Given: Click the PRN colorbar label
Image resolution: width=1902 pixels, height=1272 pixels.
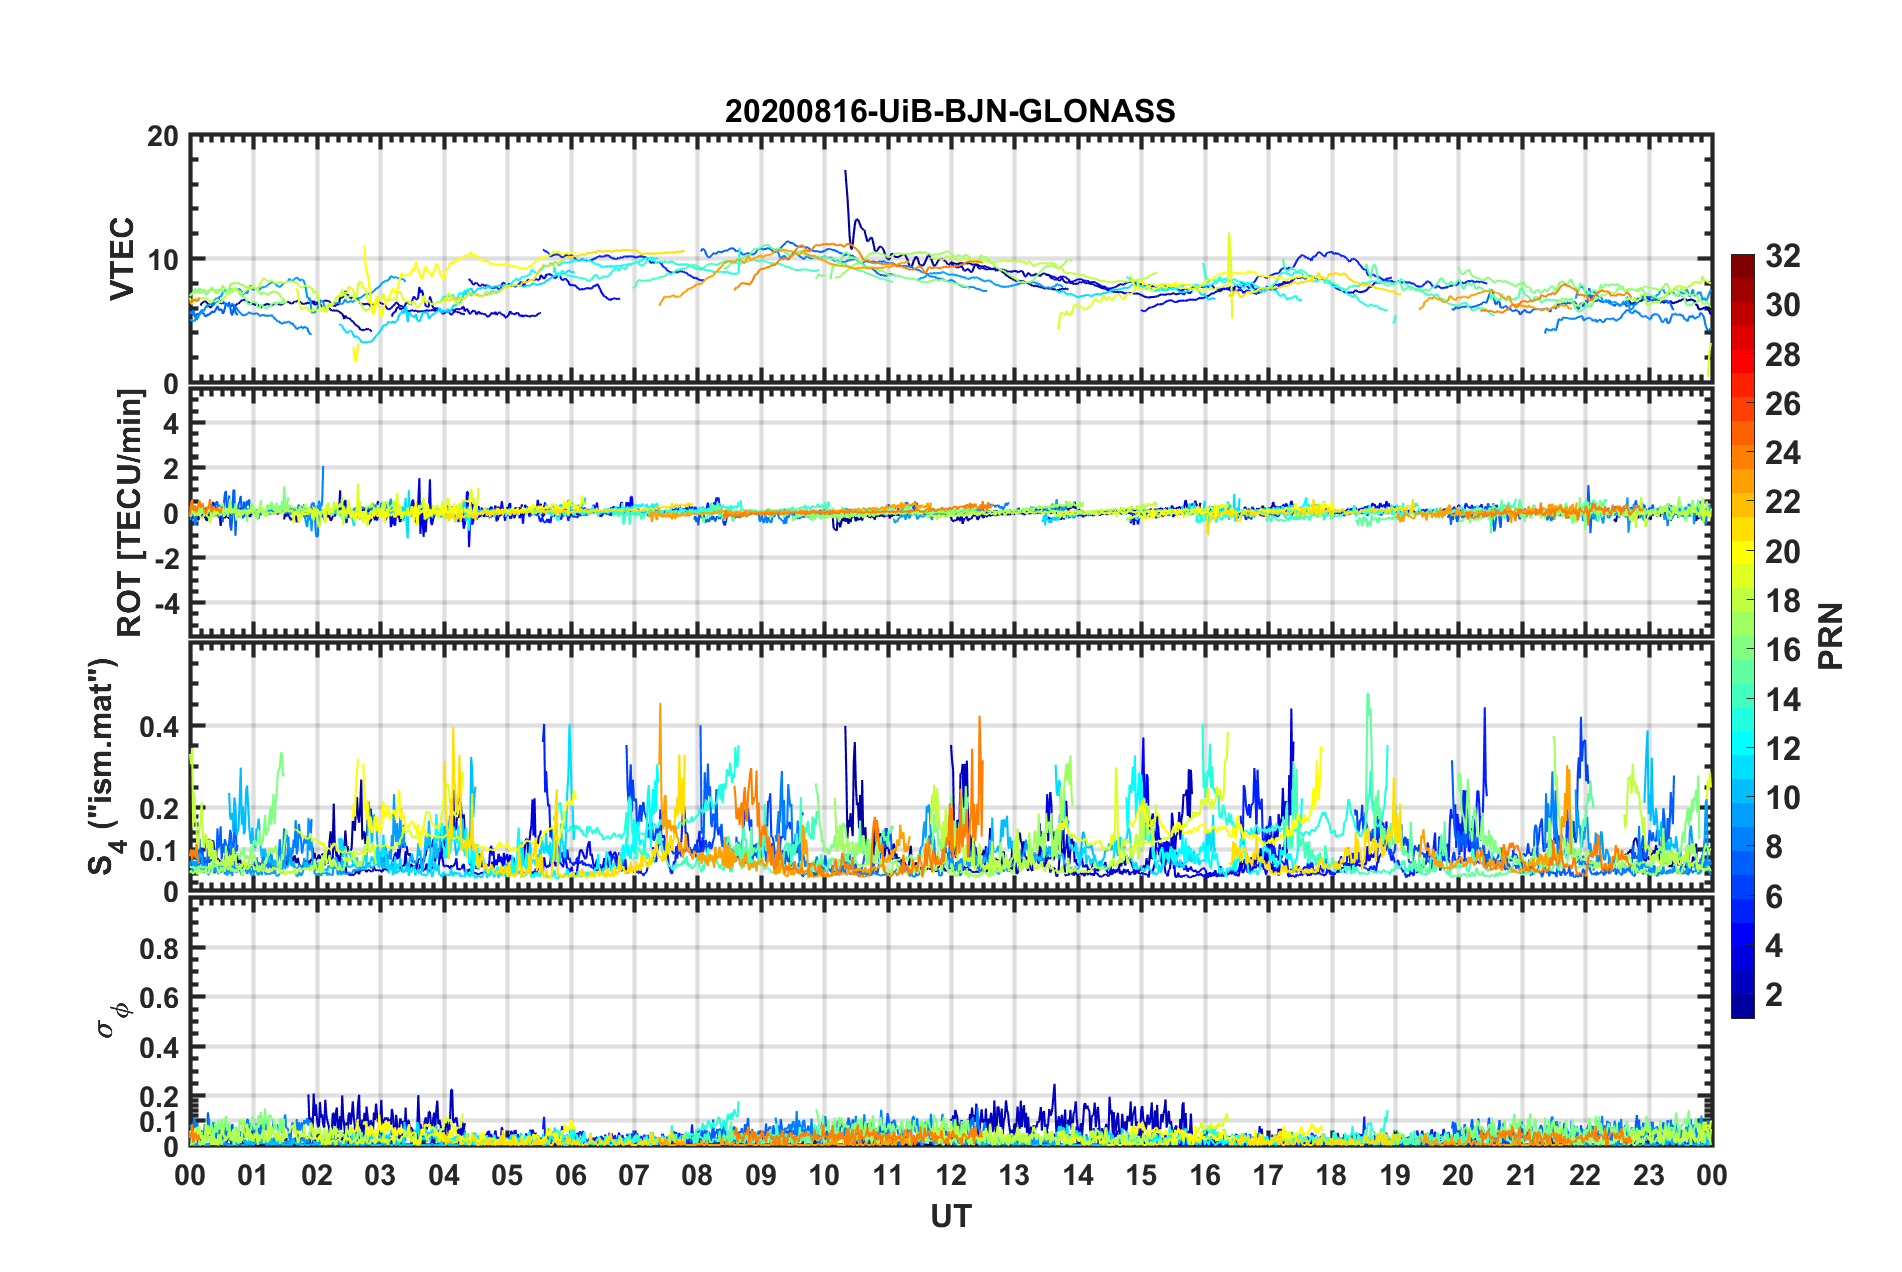Looking at the screenshot, I should 1830,636.
